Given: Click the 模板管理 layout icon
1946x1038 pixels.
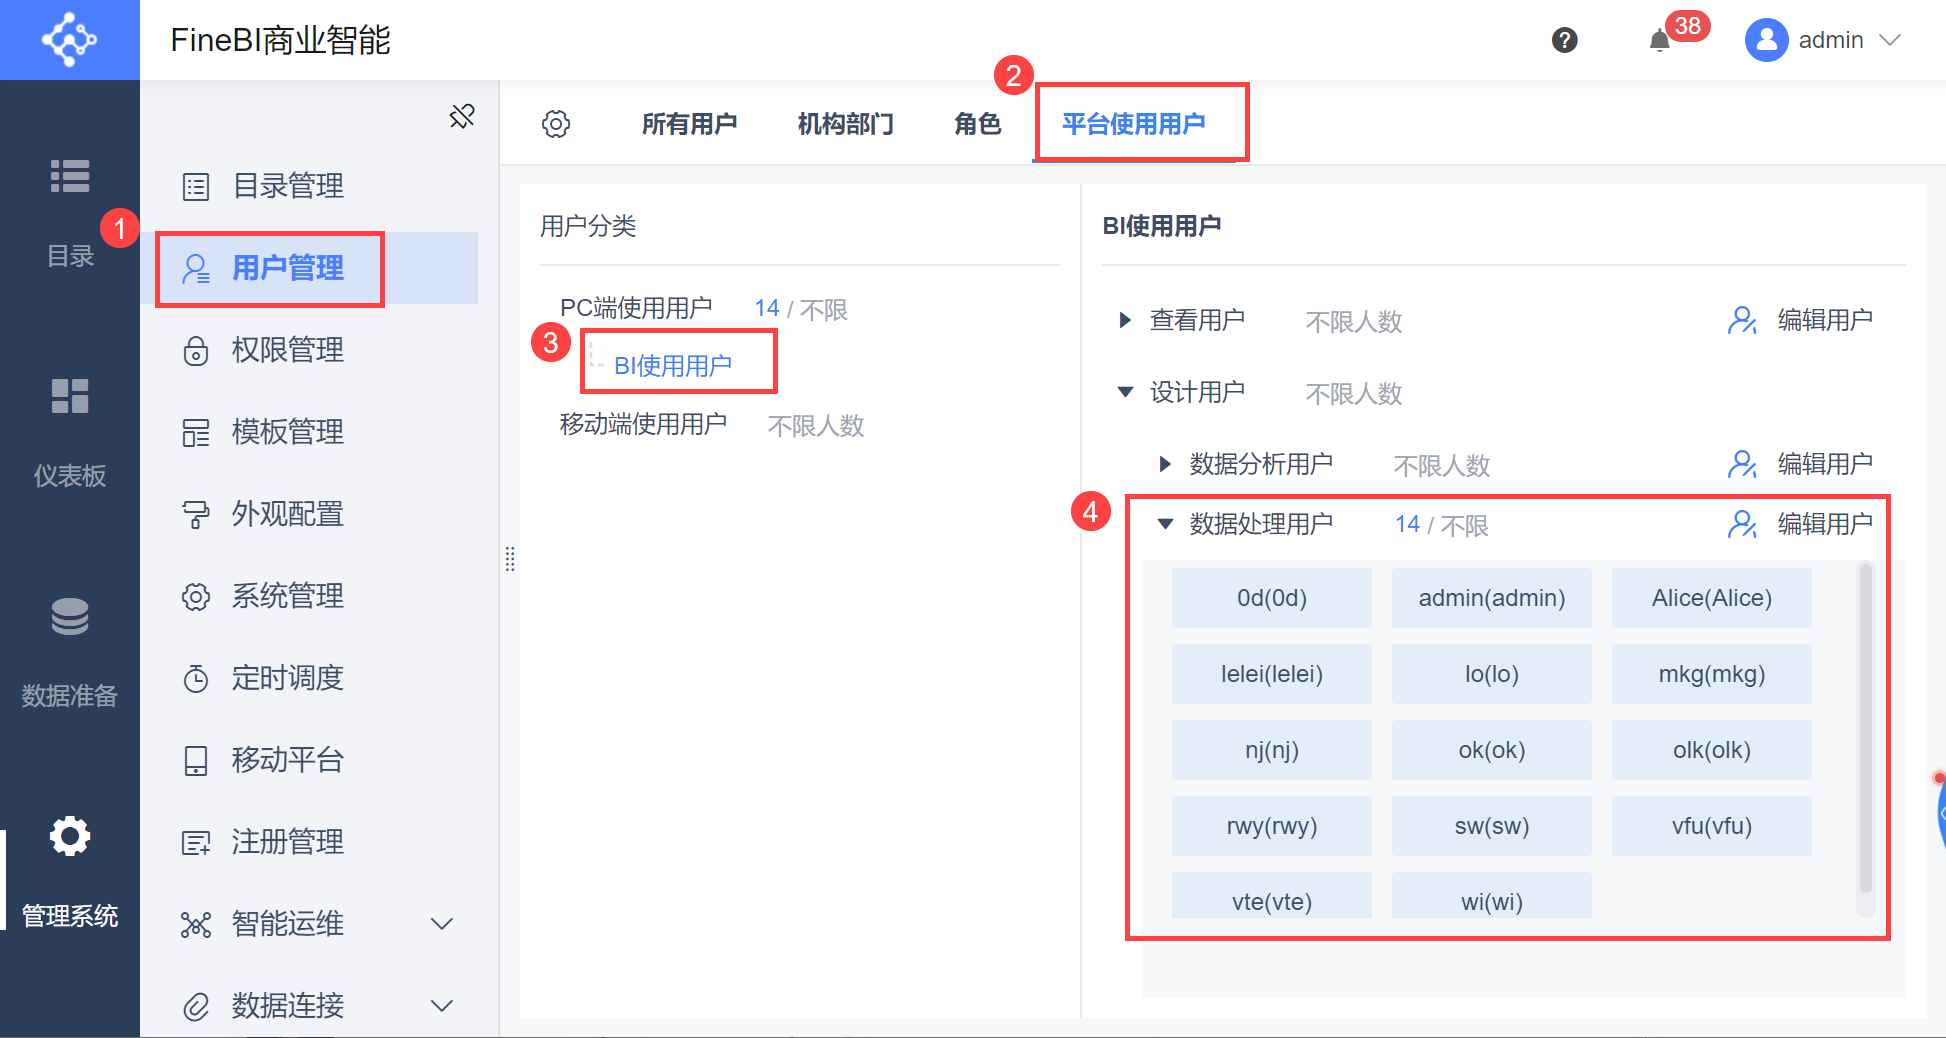Looking at the screenshot, I should [196, 433].
